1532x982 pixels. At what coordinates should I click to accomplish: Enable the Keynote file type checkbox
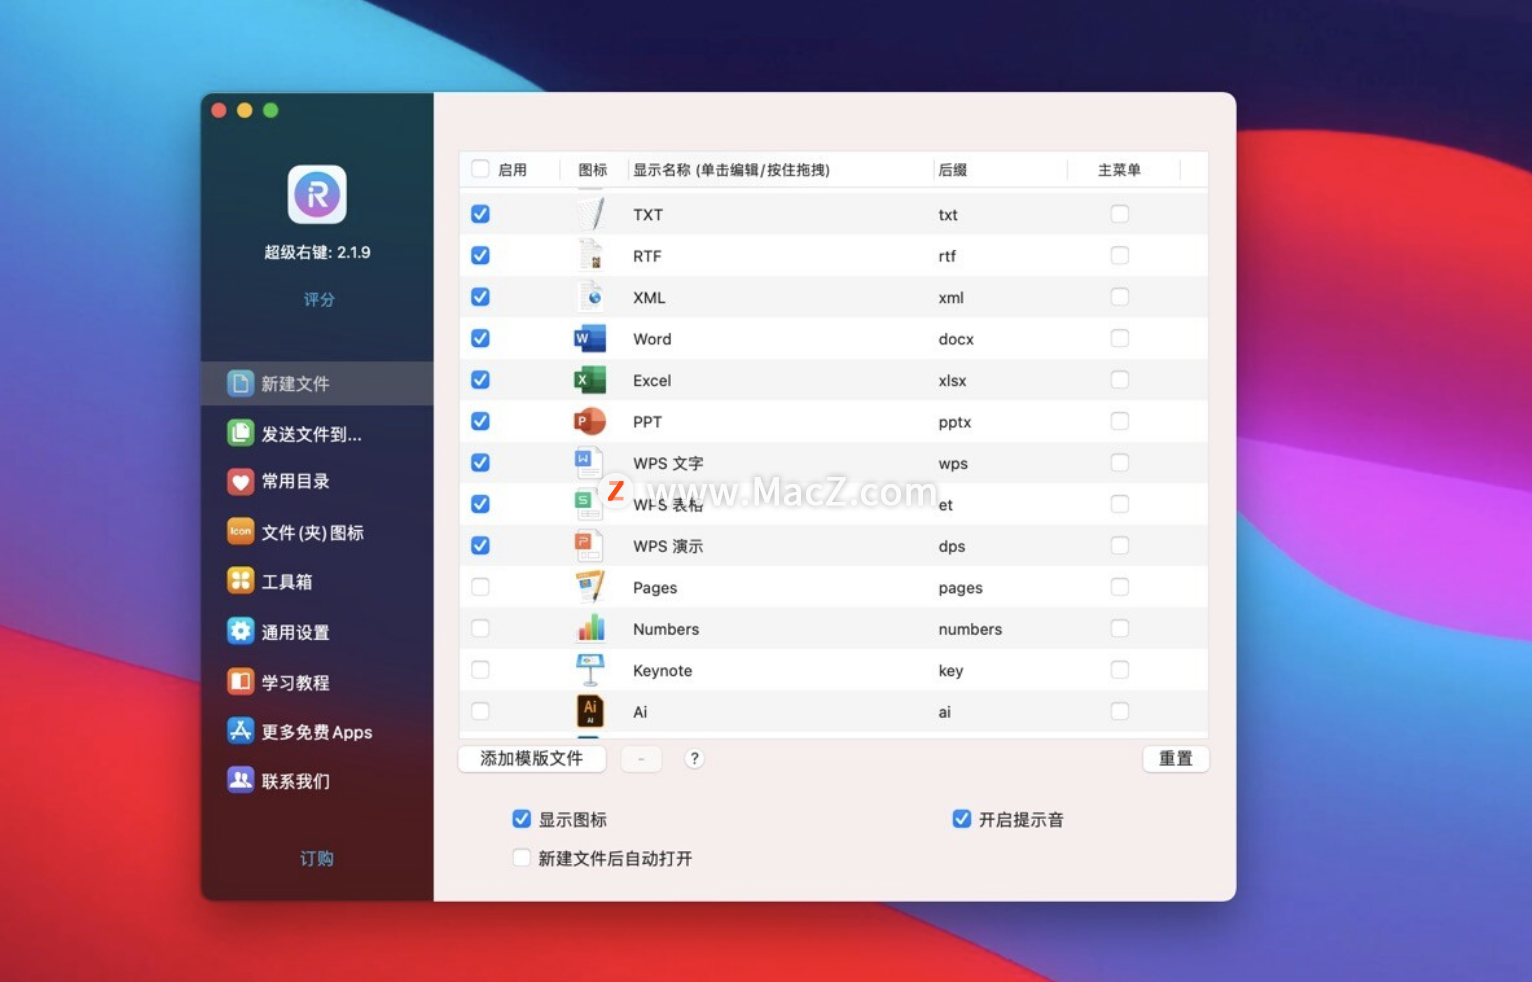[480, 670]
